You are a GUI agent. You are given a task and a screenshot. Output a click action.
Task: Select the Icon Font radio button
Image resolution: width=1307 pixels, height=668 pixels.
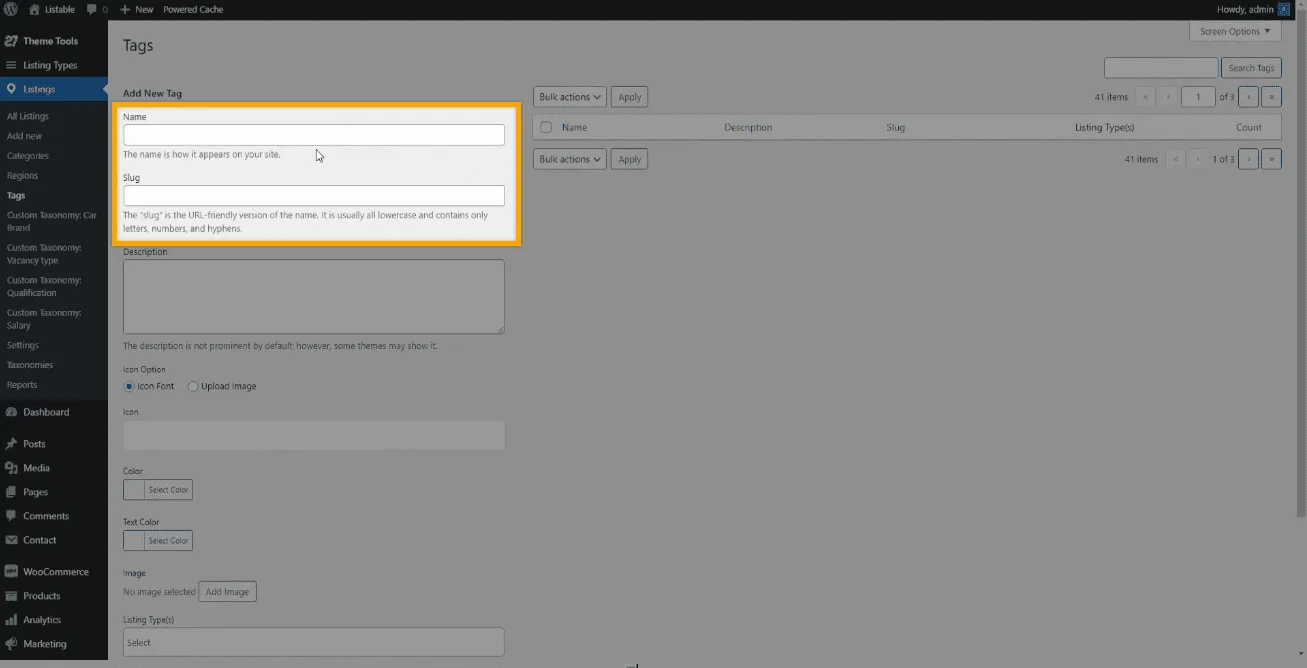pos(129,386)
